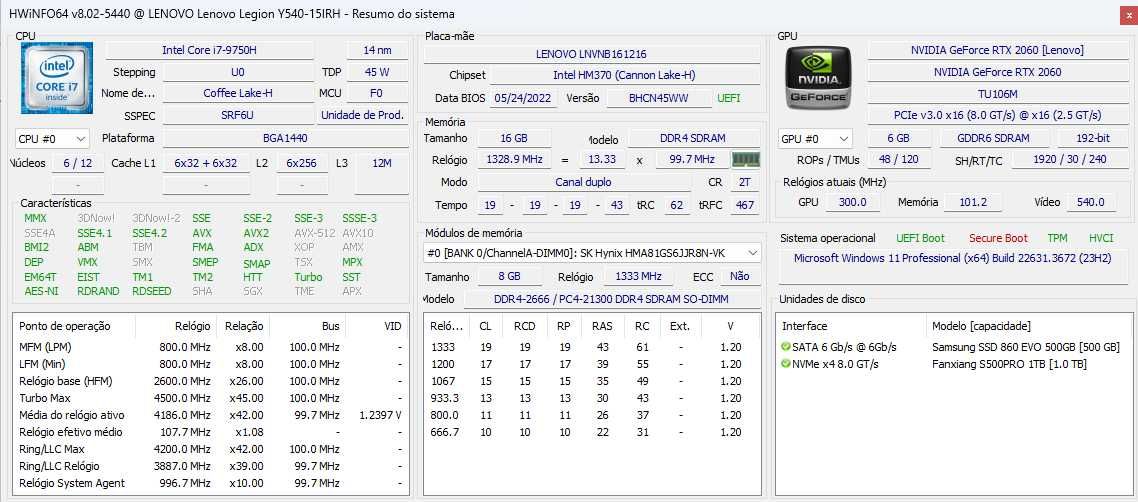Select the Ring/LLC Max row
Screen dimensions: 1138x502
point(210,449)
